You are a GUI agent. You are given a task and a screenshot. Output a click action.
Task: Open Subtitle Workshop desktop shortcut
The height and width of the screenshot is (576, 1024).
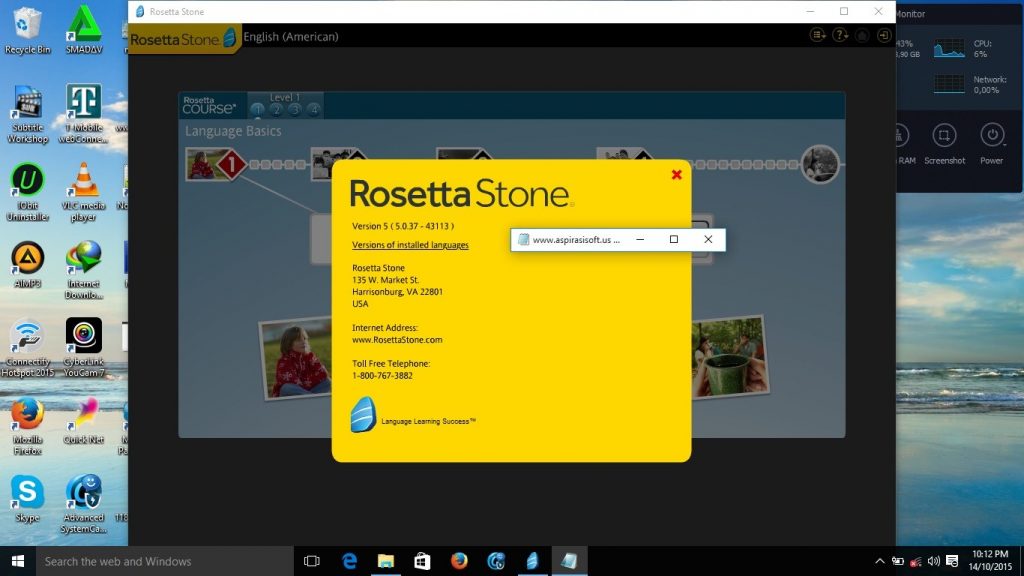tap(27, 114)
